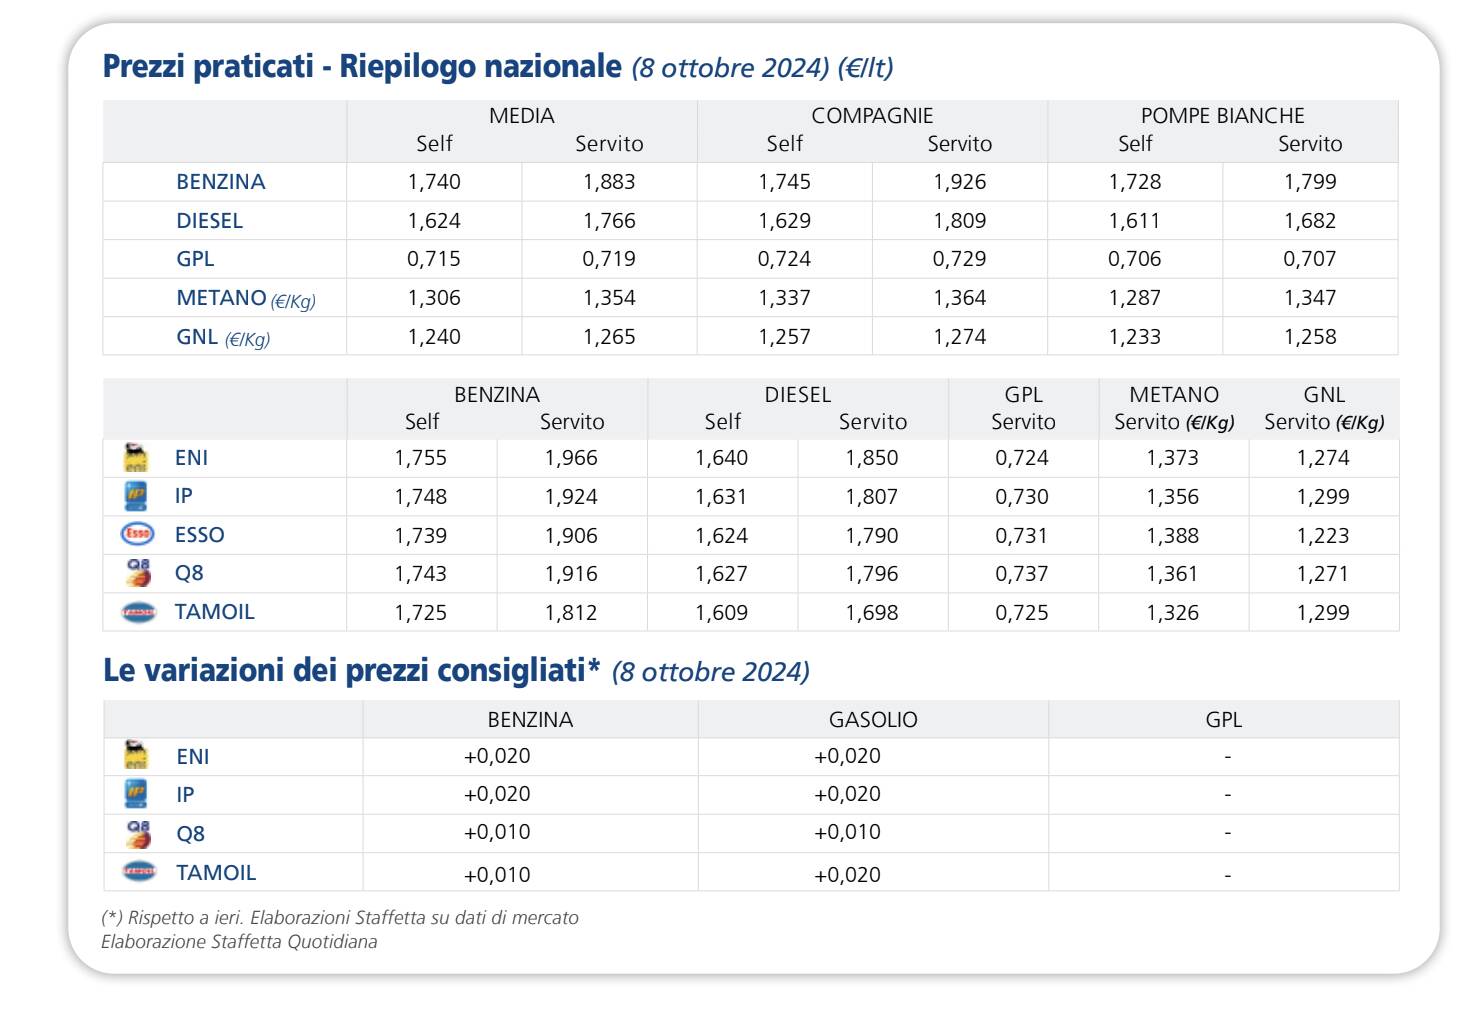Click the "Prezzi praticati - Riepilogo nazionale" heading
This screenshot has height=1028, width=1478.
pyautogui.click(x=362, y=66)
